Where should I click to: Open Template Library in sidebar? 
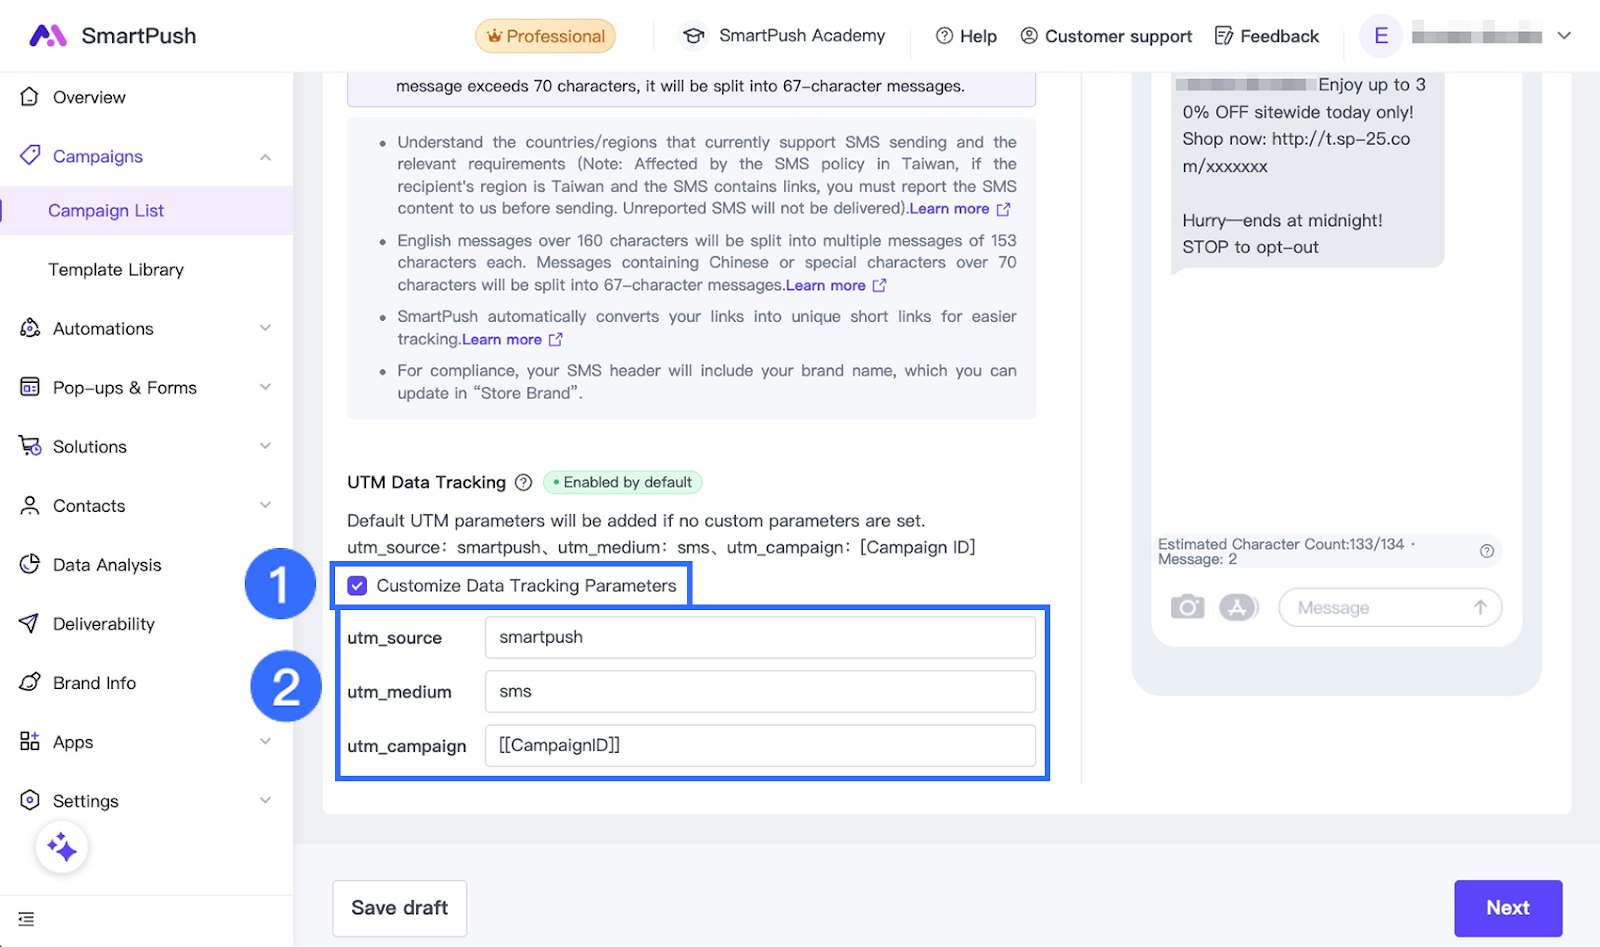(116, 270)
